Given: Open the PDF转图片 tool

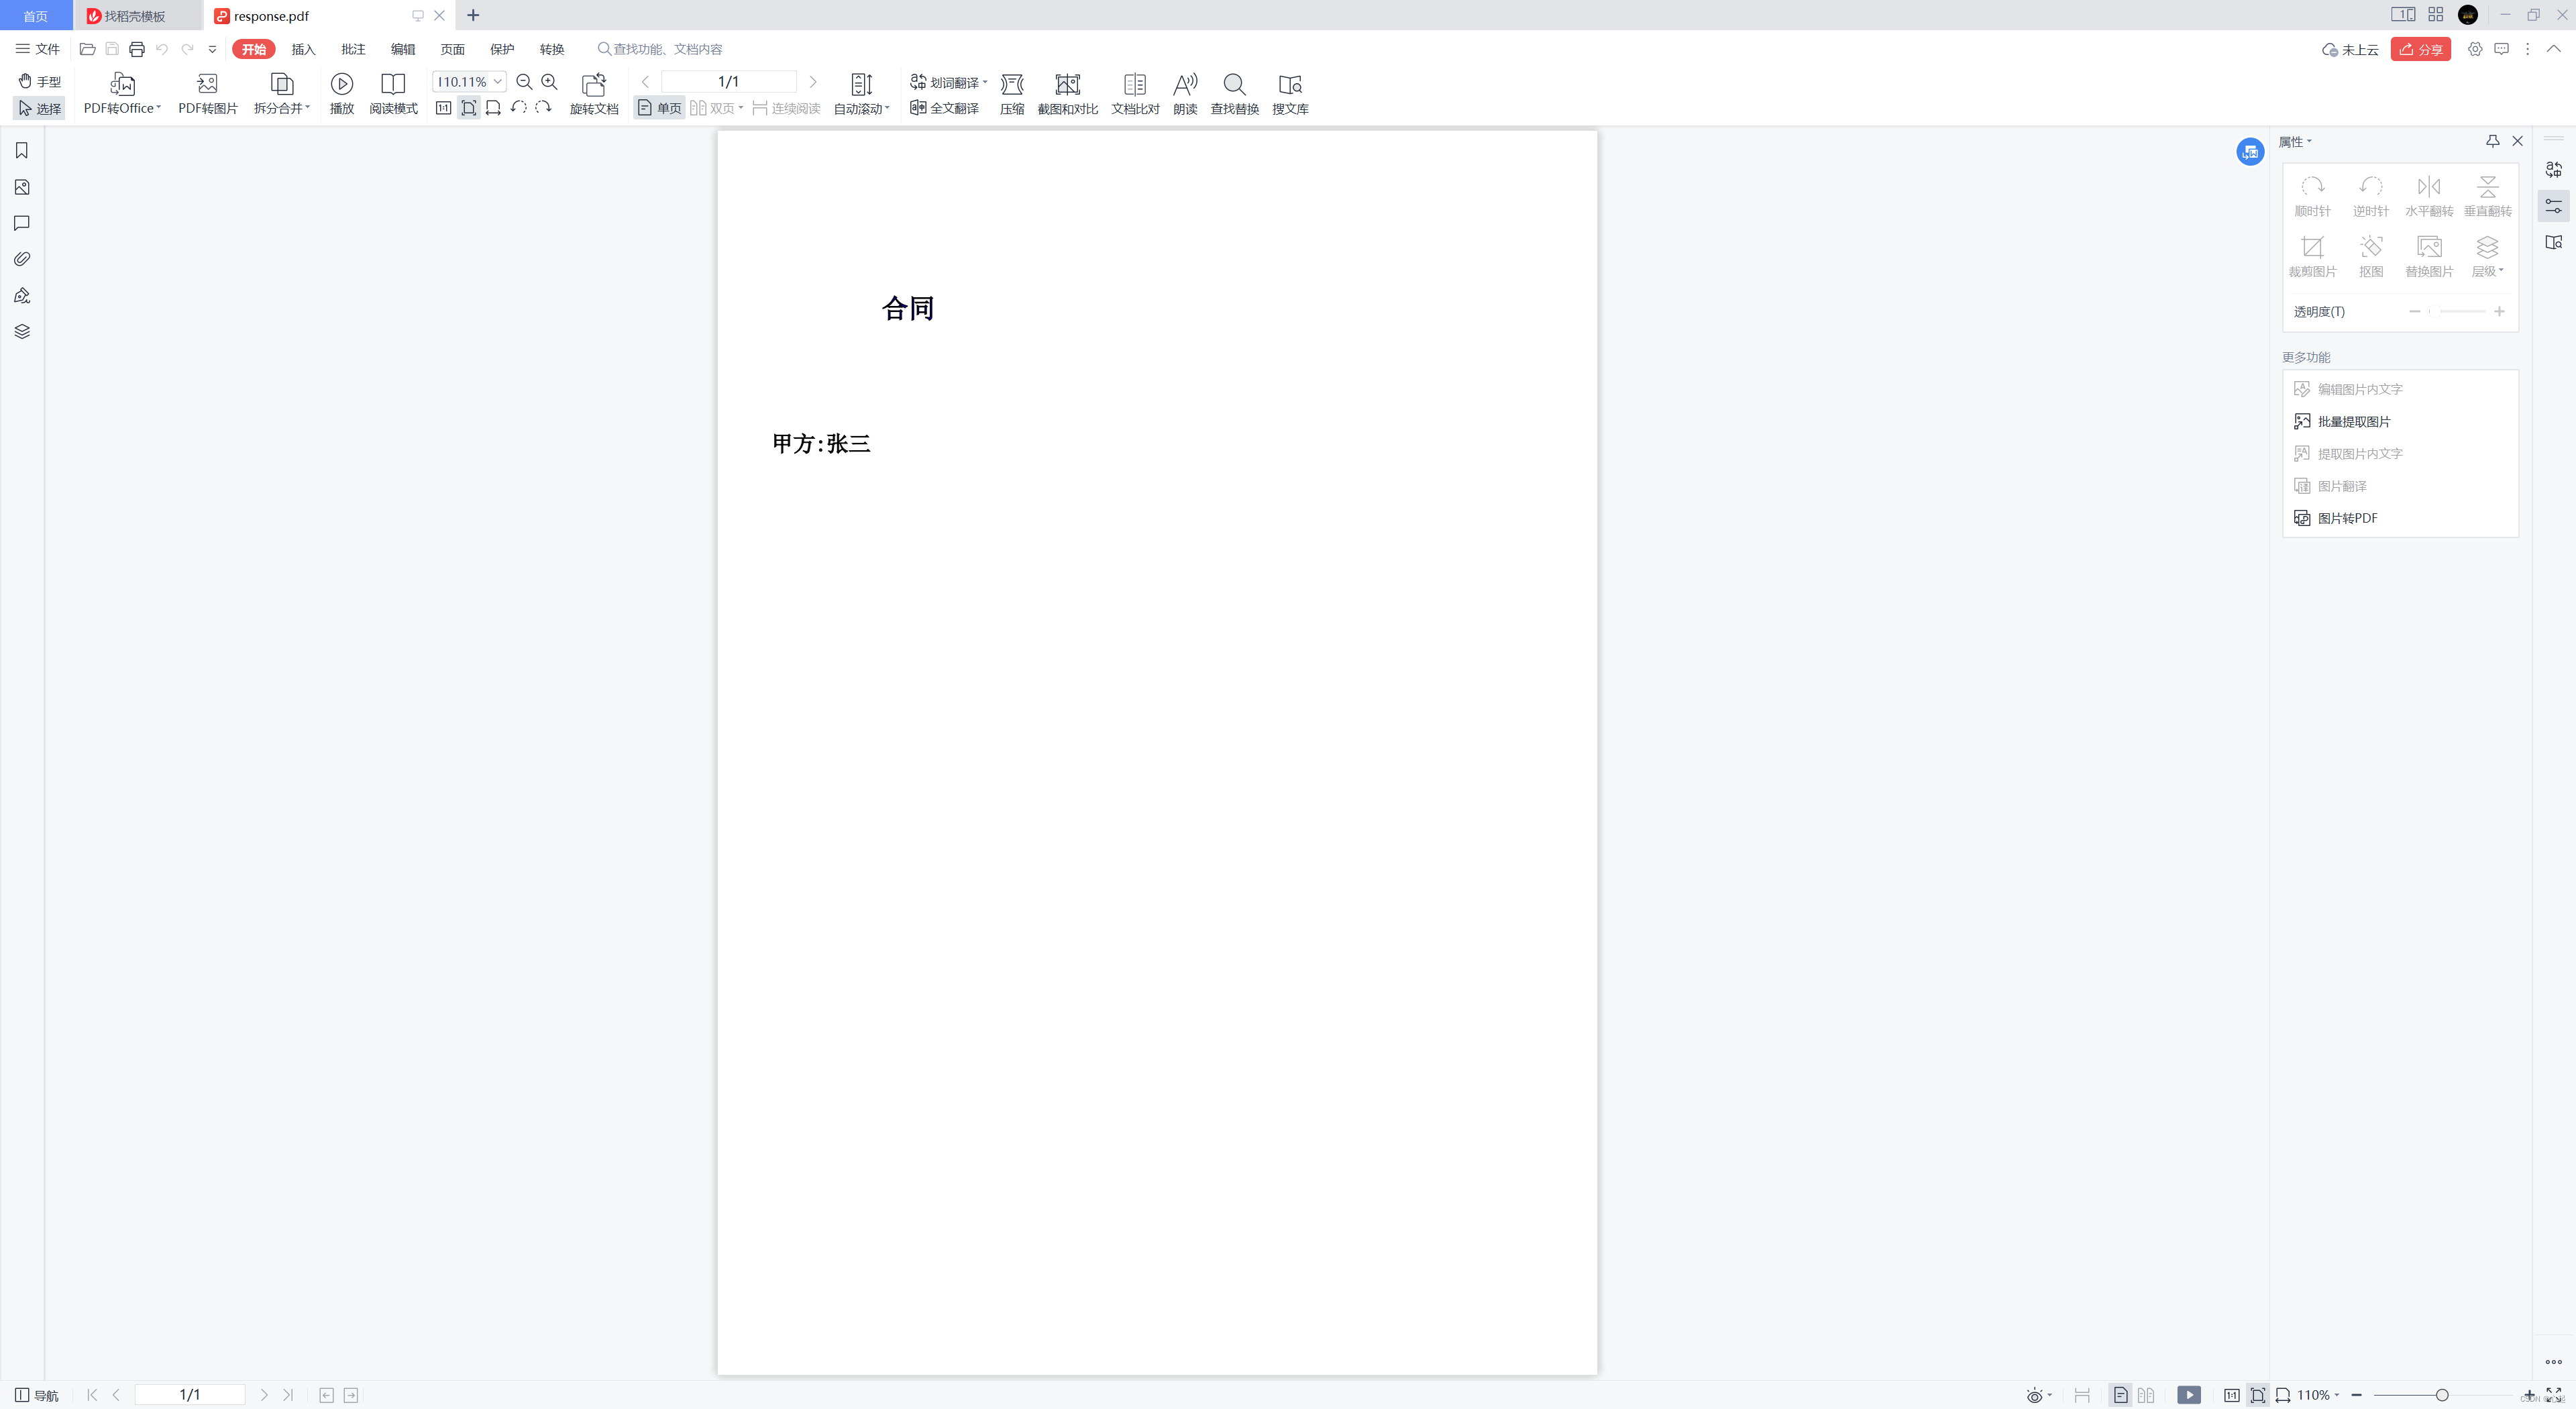Looking at the screenshot, I should [x=207, y=93].
